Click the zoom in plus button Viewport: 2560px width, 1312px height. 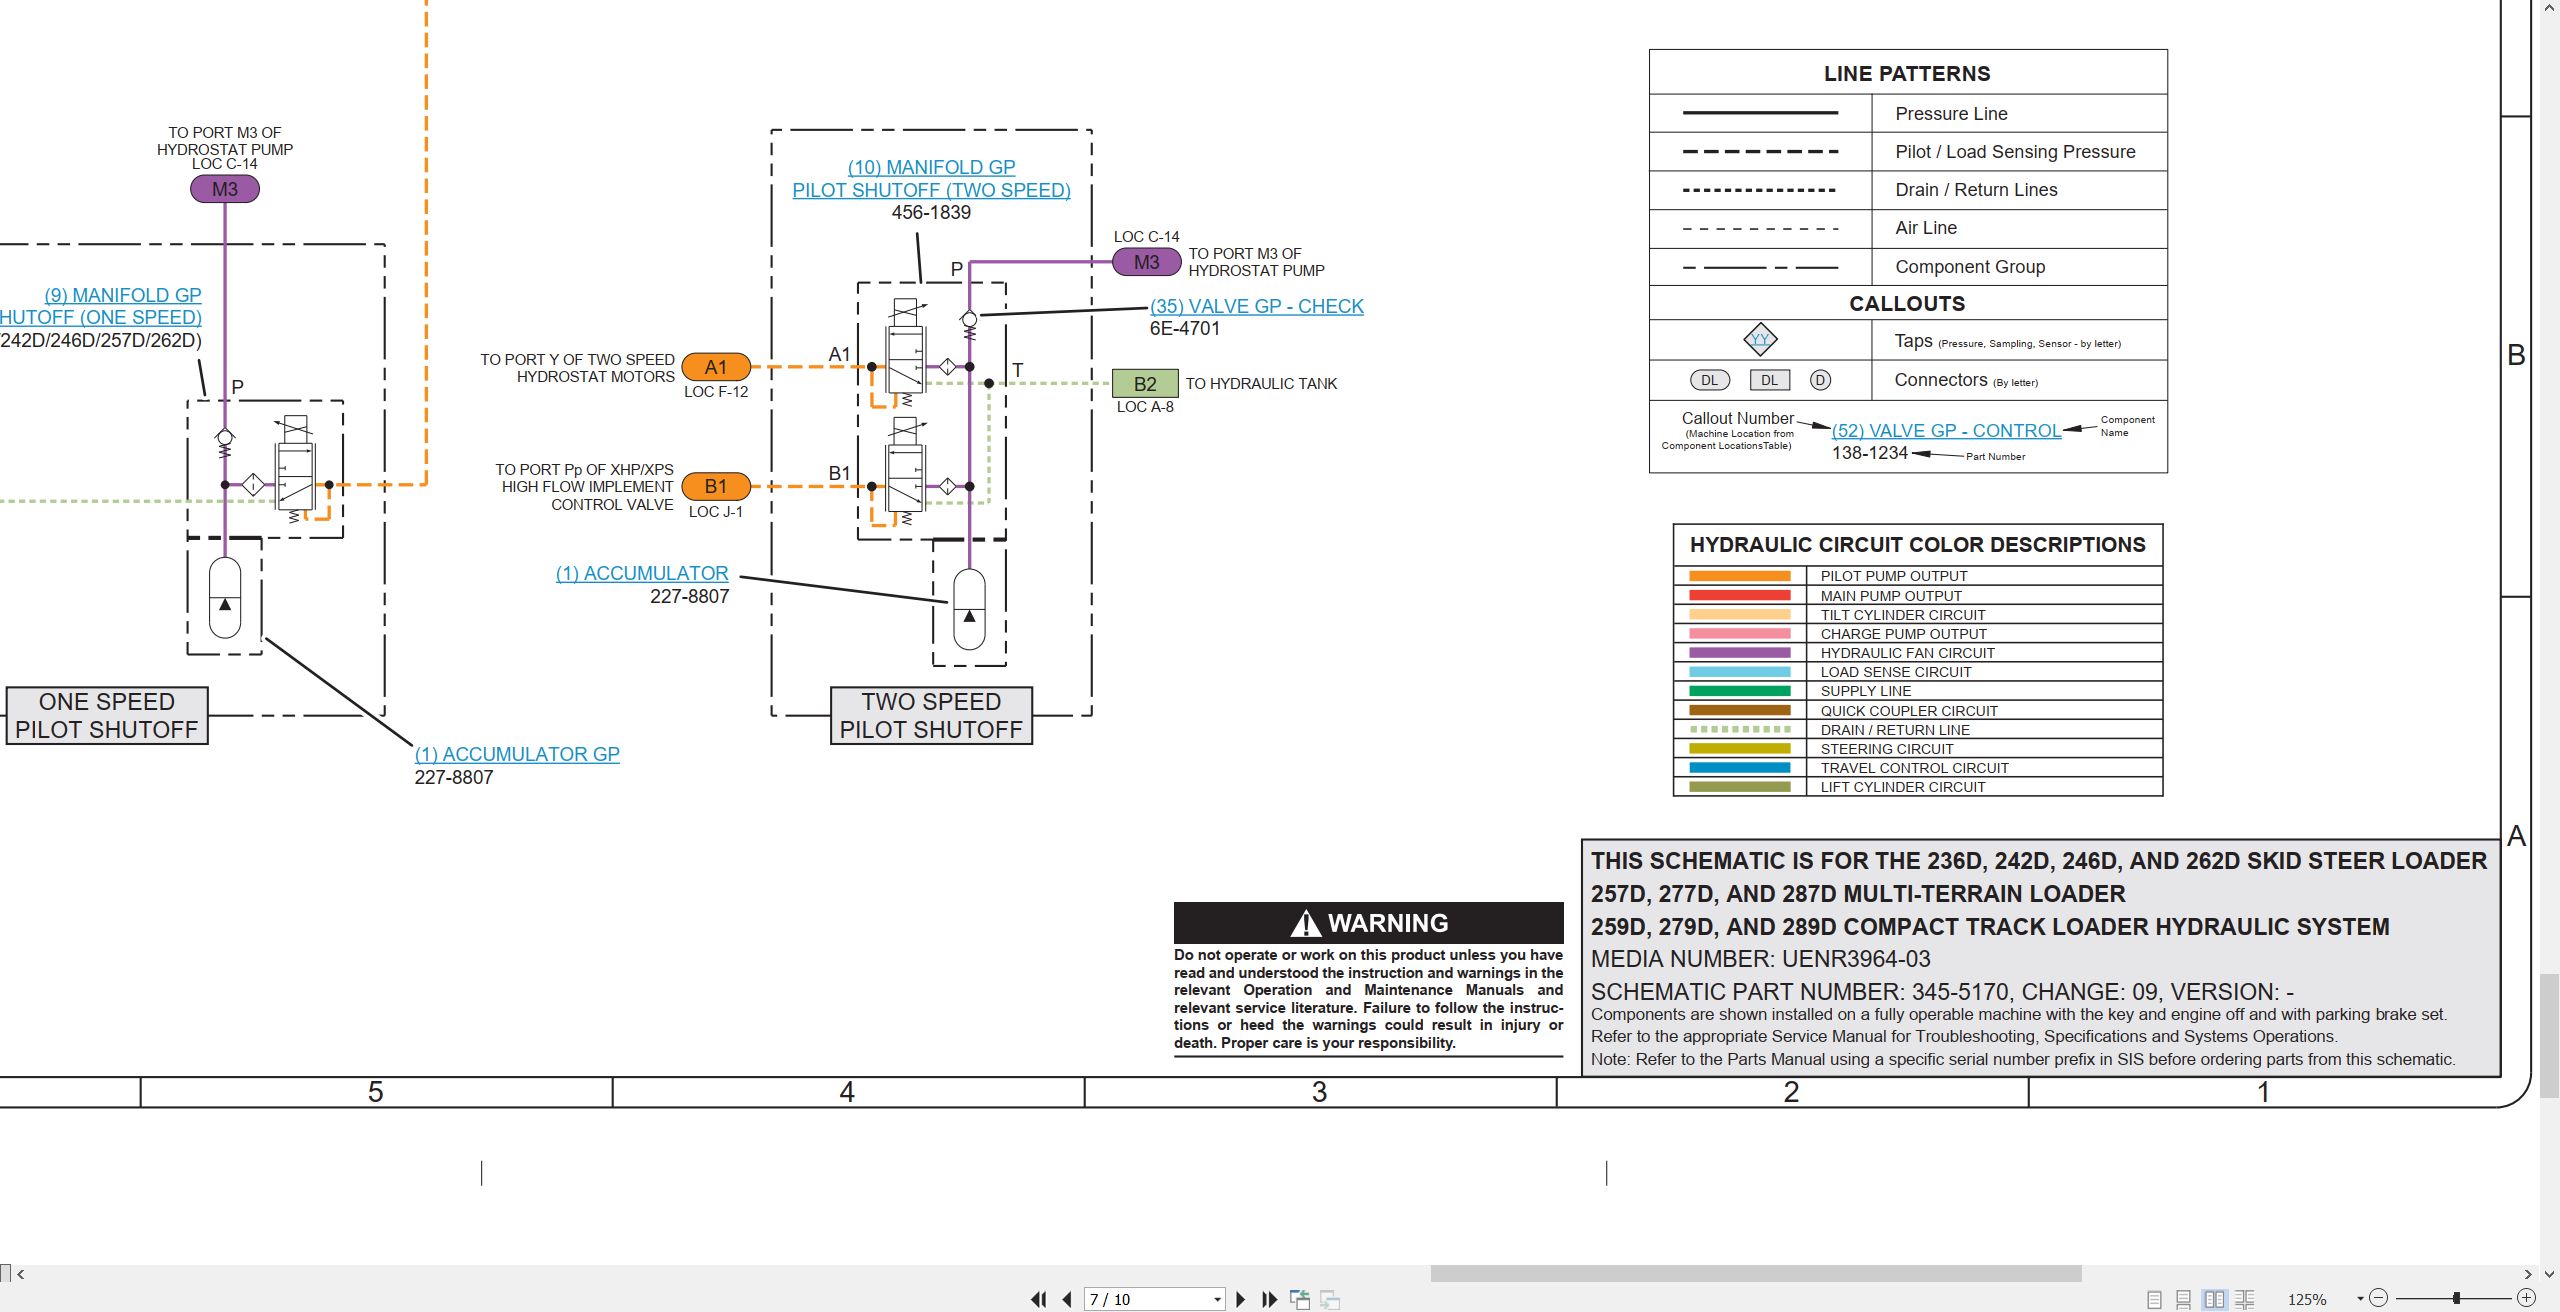coord(2526,1298)
